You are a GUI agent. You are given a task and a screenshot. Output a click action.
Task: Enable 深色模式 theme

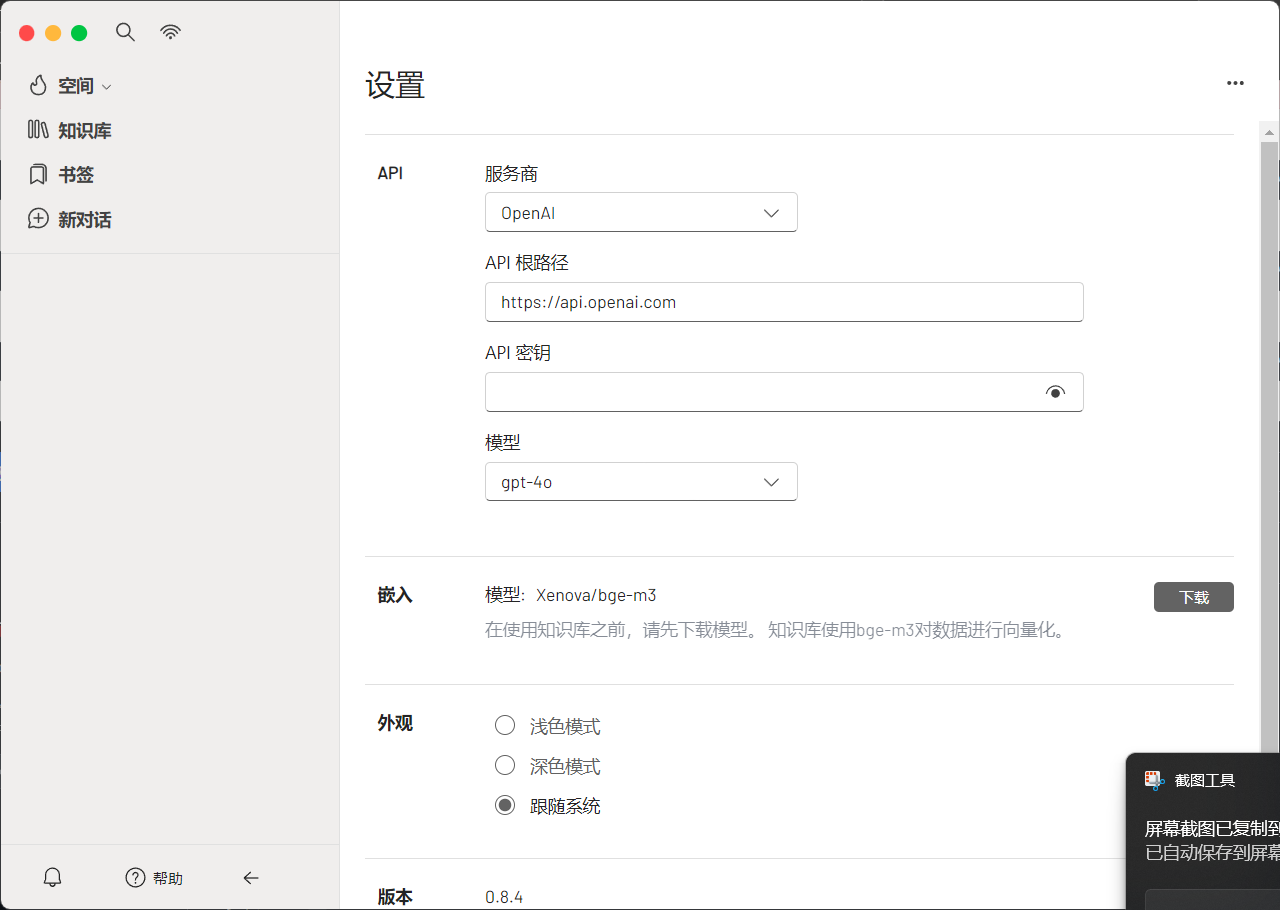point(505,764)
